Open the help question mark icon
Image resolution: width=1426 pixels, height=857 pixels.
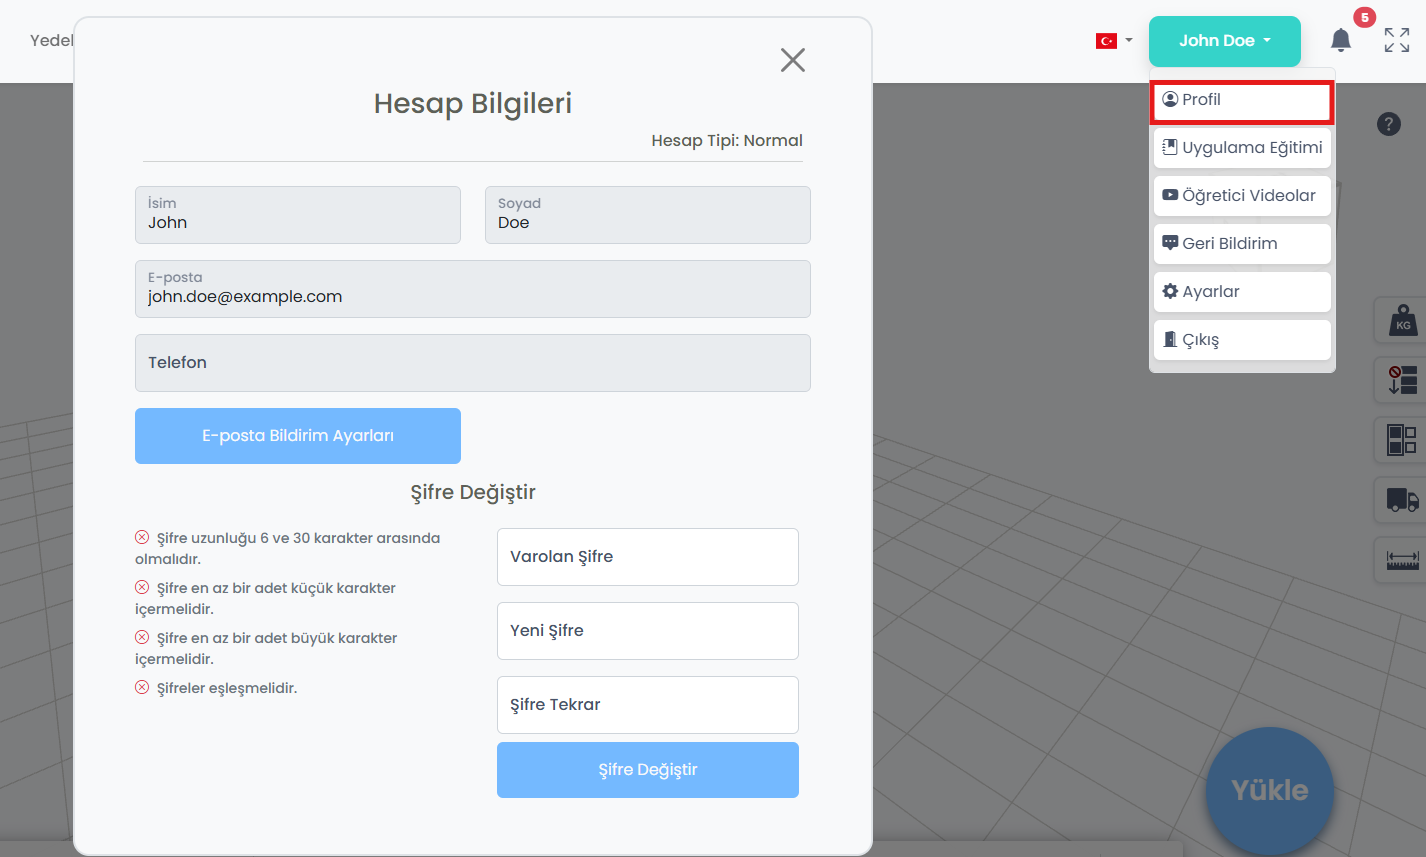tap(1388, 124)
